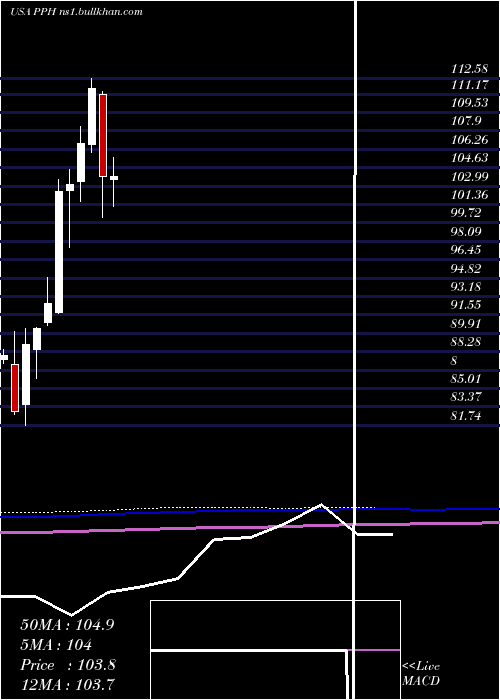Image resolution: width=500 pixels, height=700 pixels.
Task: Click the 88.28 price label
Action: click(x=466, y=342)
